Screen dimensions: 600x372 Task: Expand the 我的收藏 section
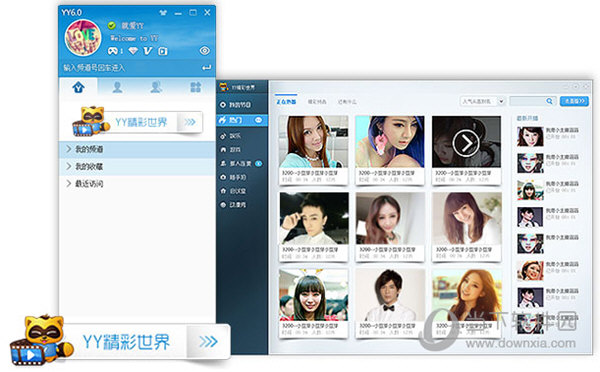[137, 166]
